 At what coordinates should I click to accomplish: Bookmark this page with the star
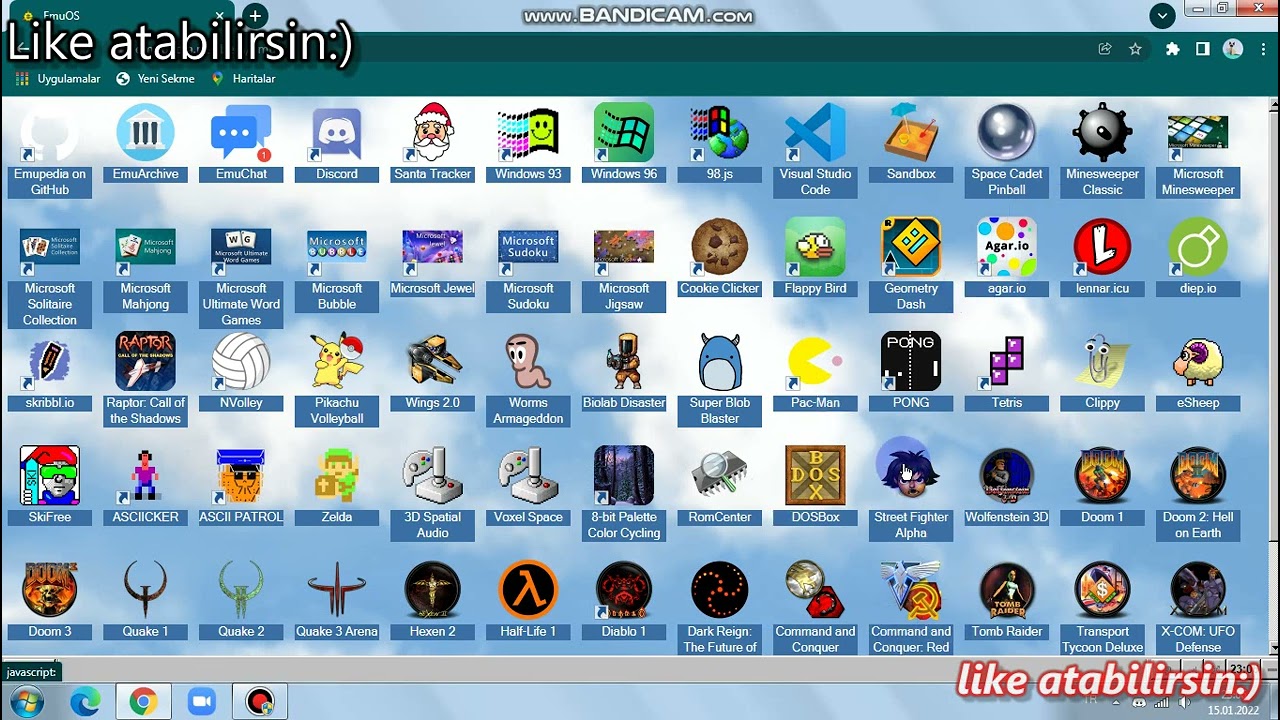click(1135, 48)
